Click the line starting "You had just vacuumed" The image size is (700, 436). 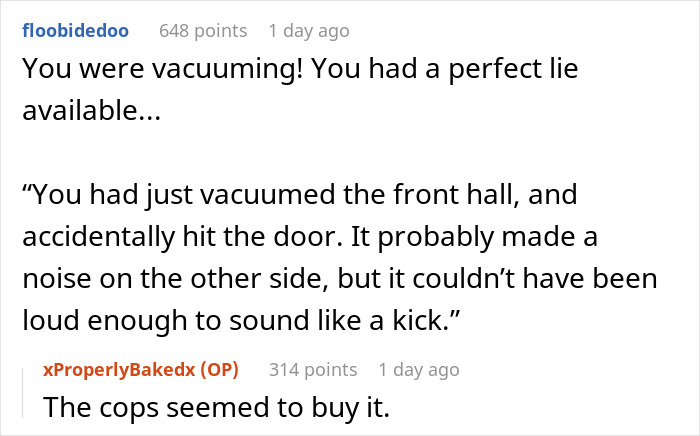coord(300,195)
